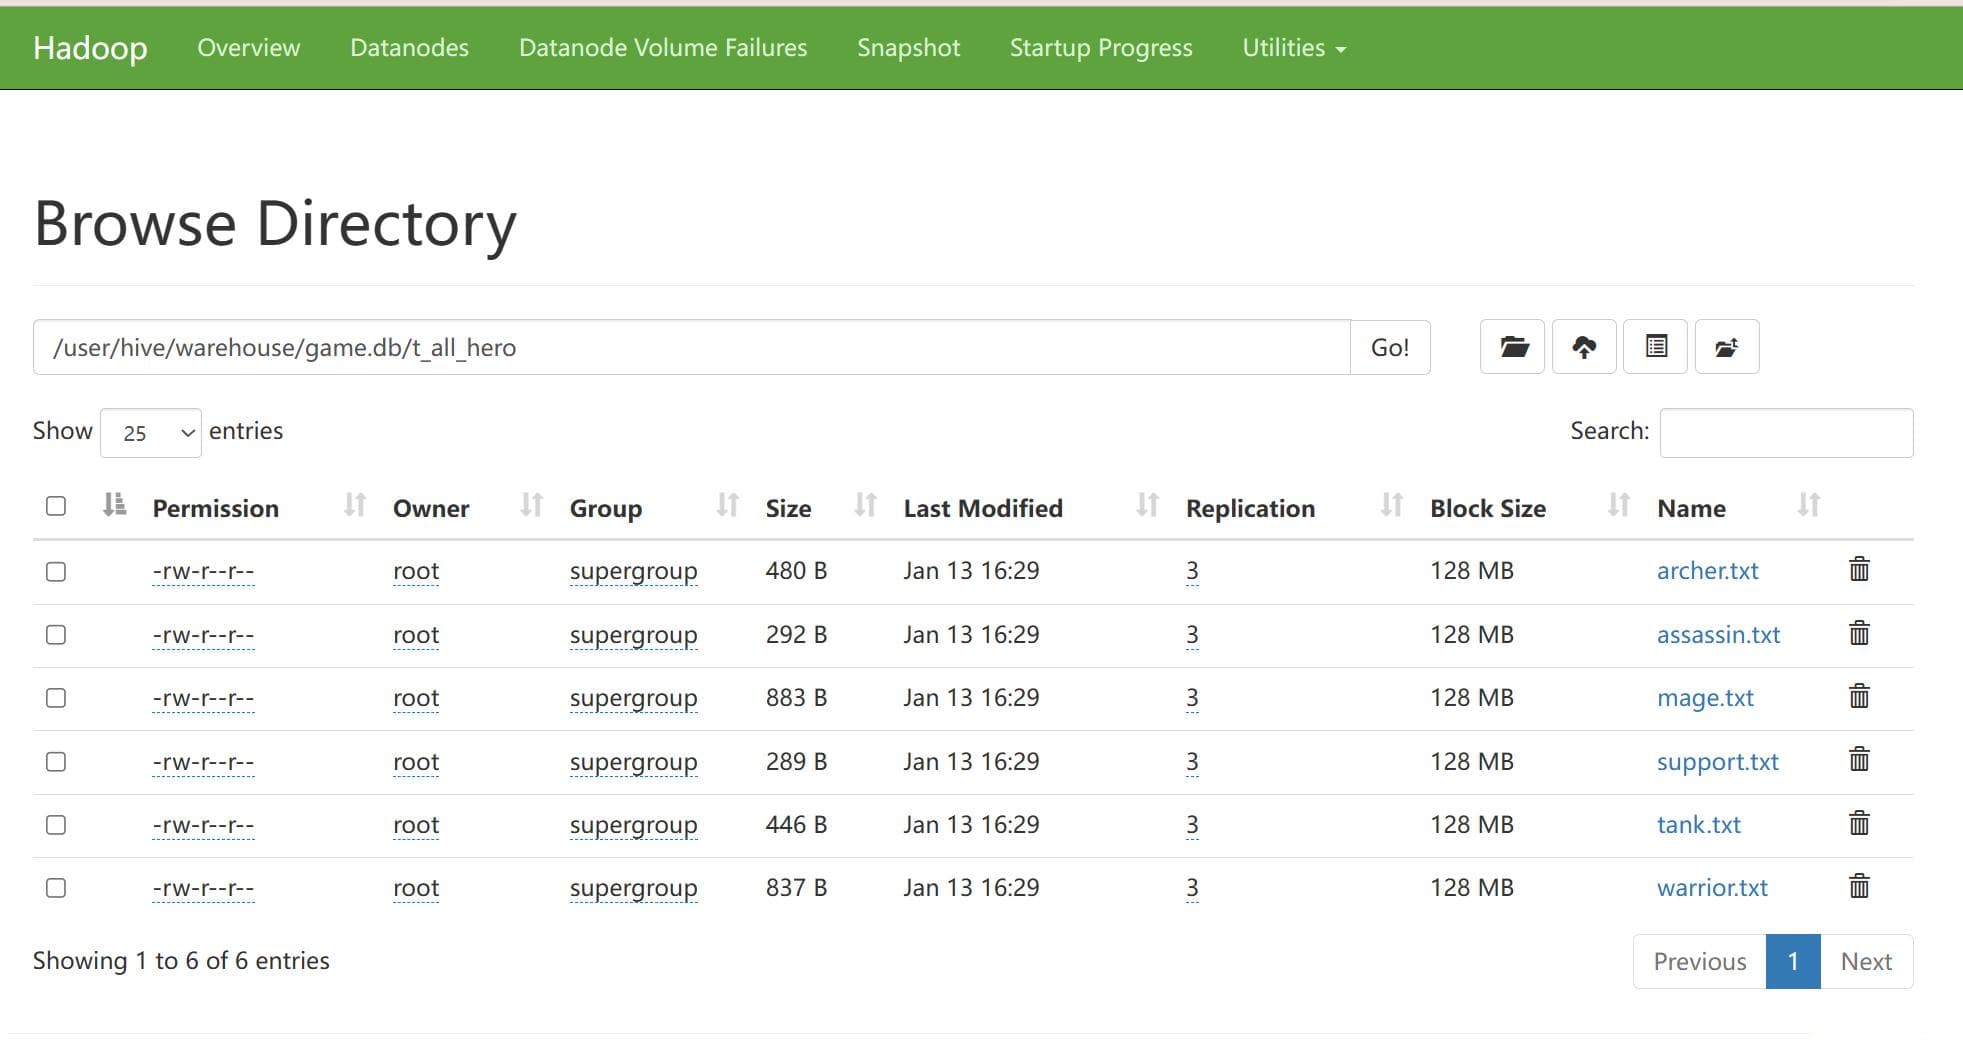Click the Search input box
This screenshot has width=1963, height=1051.
[x=1786, y=433]
